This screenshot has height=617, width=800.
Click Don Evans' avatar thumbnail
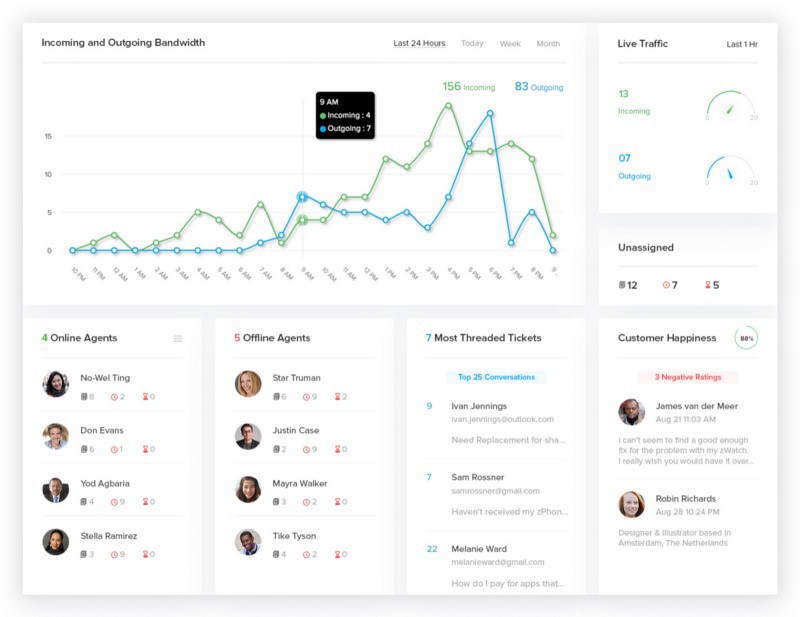tap(56, 436)
